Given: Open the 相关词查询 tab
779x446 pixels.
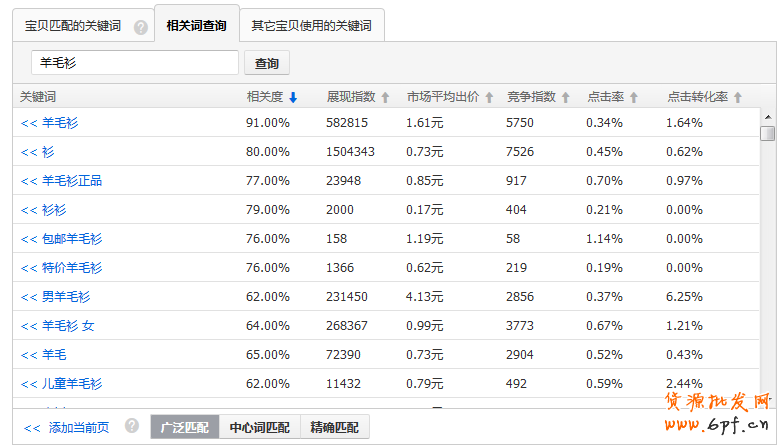Looking at the screenshot, I should pyautogui.click(x=196, y=25).
